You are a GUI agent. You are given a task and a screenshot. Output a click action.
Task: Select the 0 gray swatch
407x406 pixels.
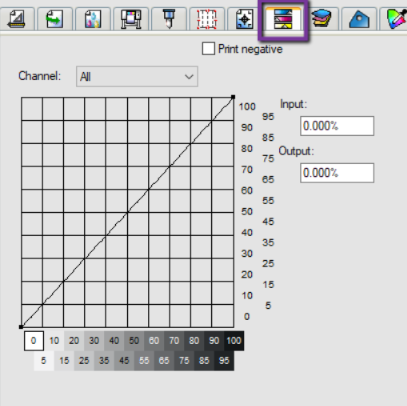34,341
